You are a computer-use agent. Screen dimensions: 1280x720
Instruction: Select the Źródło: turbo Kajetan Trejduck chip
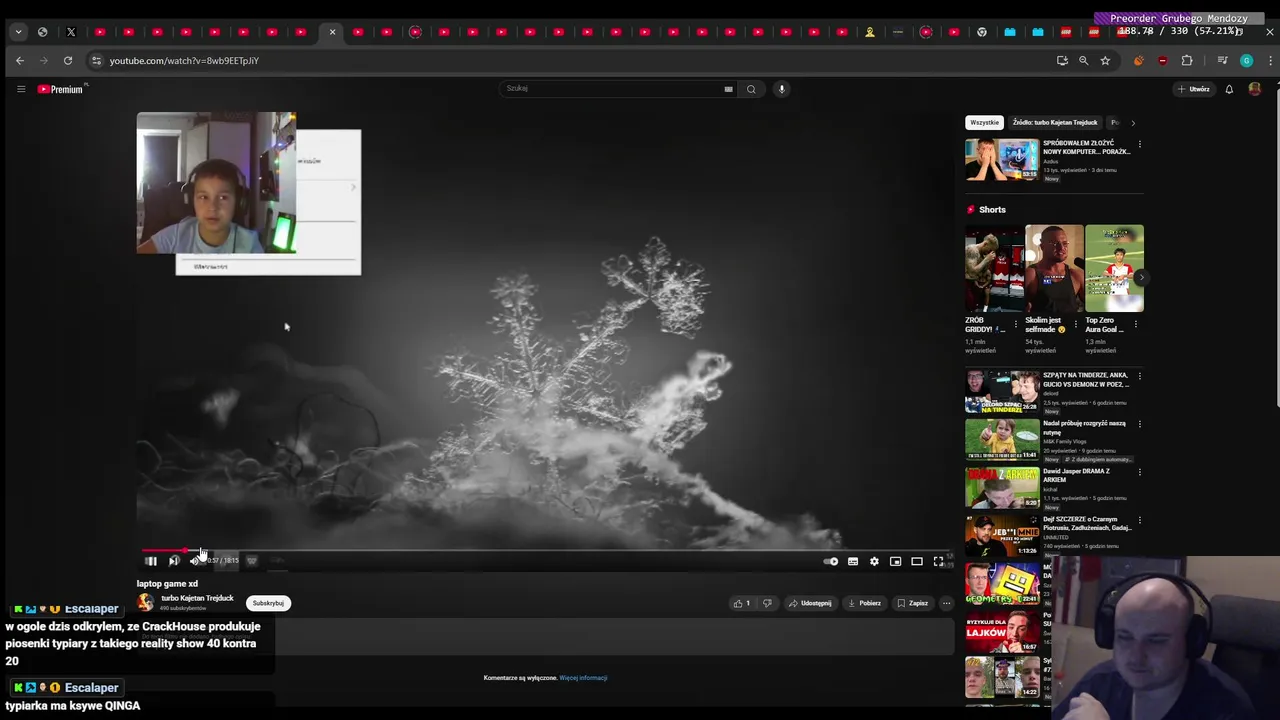click(x=1055, y=122)
